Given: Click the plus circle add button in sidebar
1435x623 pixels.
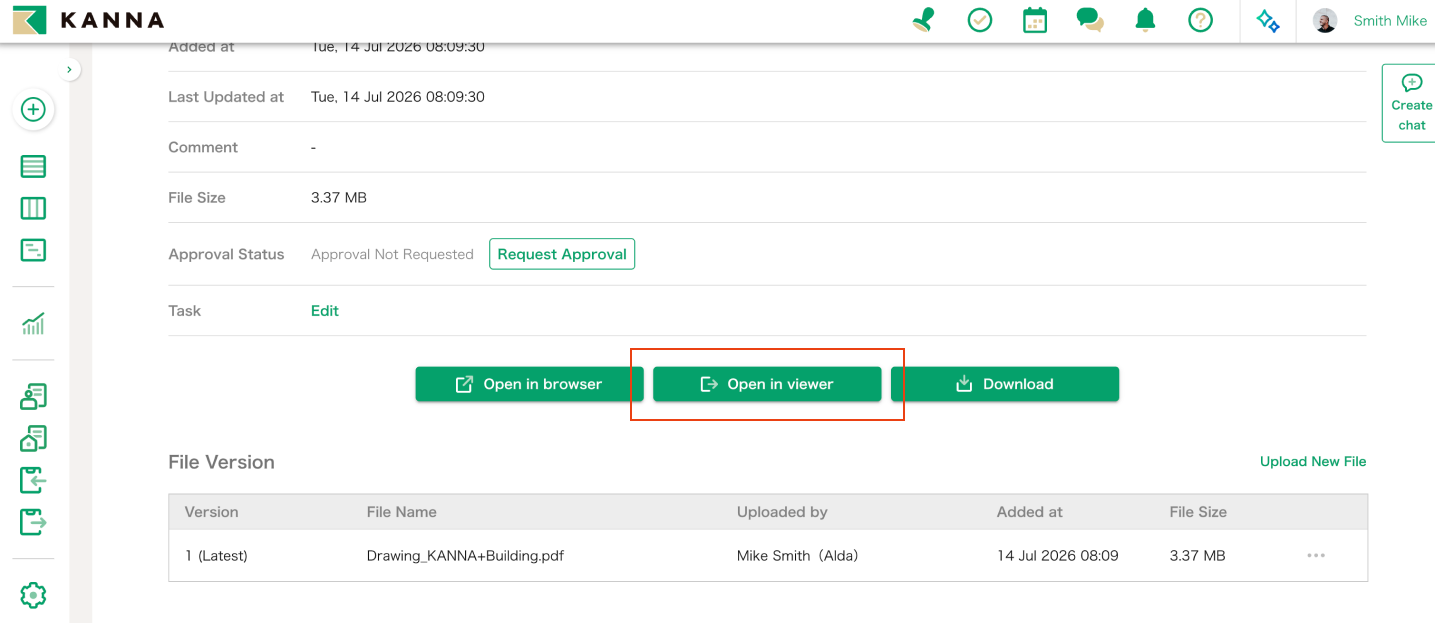Looking at the screenshot, I should pyautogui.click(x=33, y=109).
